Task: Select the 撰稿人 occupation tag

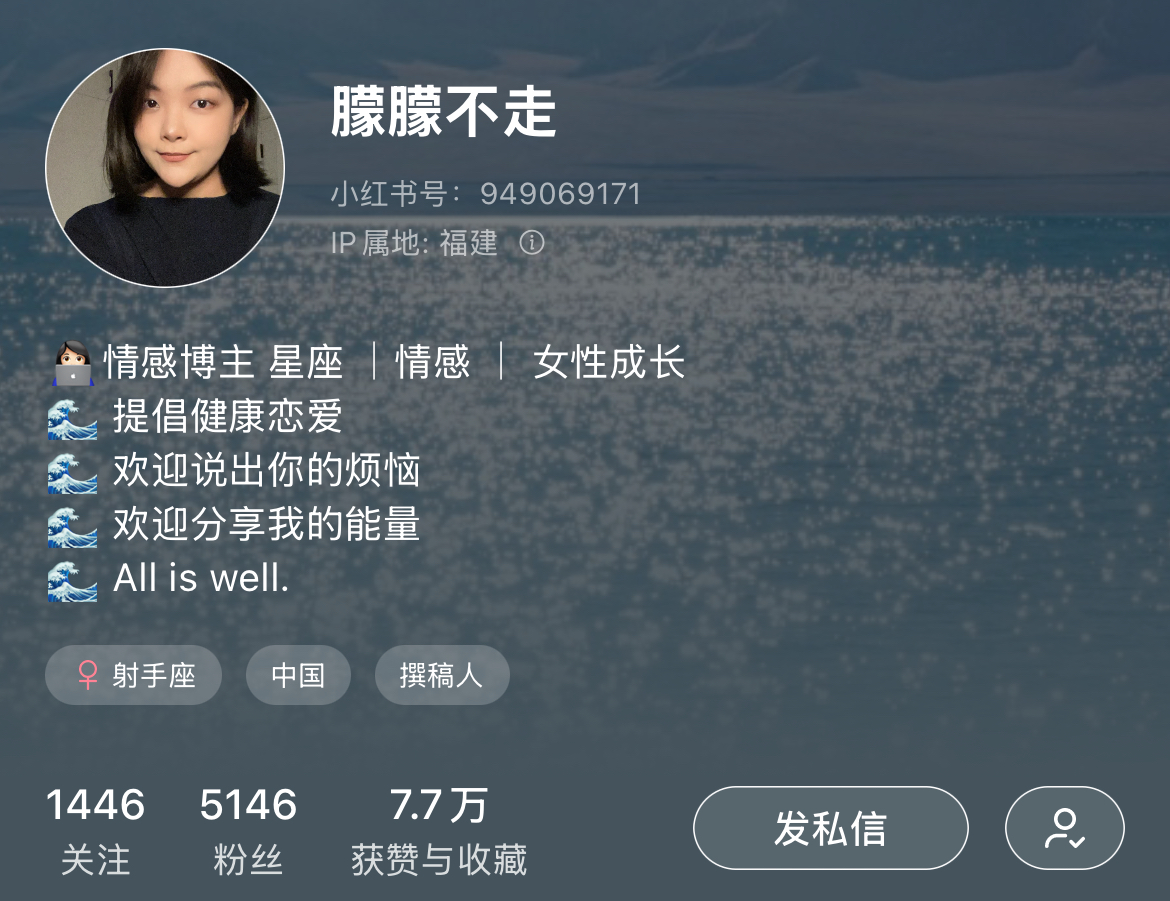Action: tap(442, 675)
